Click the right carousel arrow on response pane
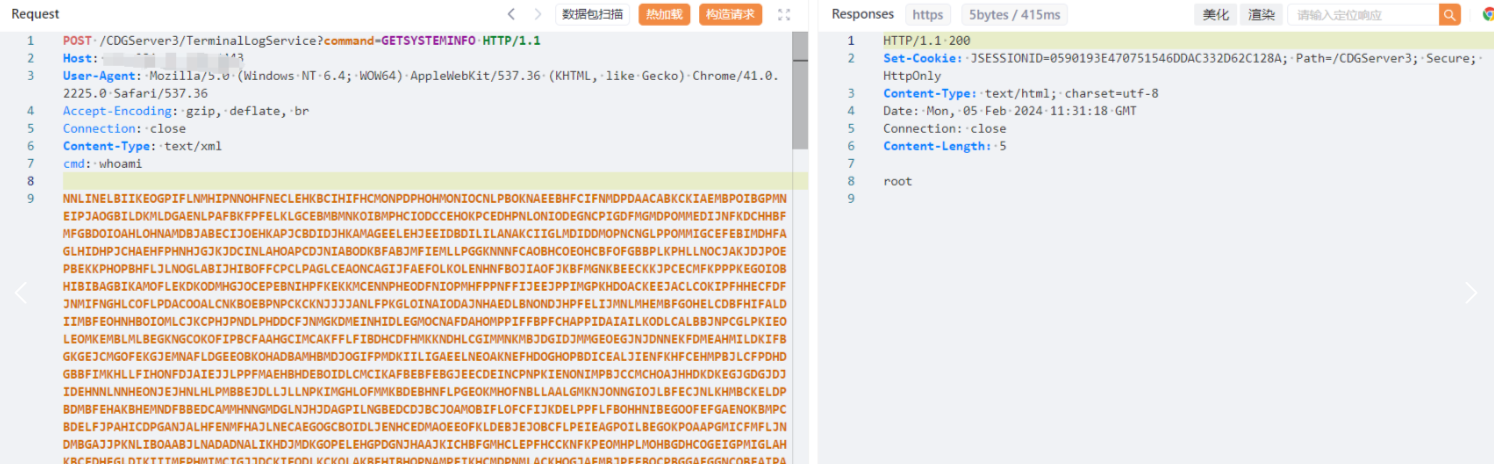 pyautogui.click(x=1471, y=292)
